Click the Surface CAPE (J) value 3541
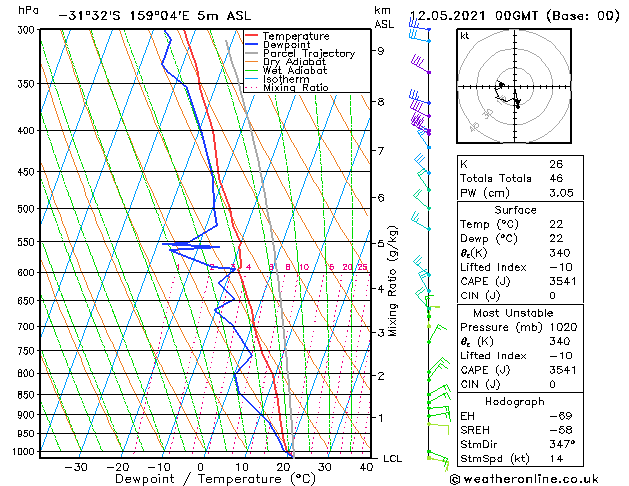The height and width of the screenshot is (486, 629). click(562, 281)
